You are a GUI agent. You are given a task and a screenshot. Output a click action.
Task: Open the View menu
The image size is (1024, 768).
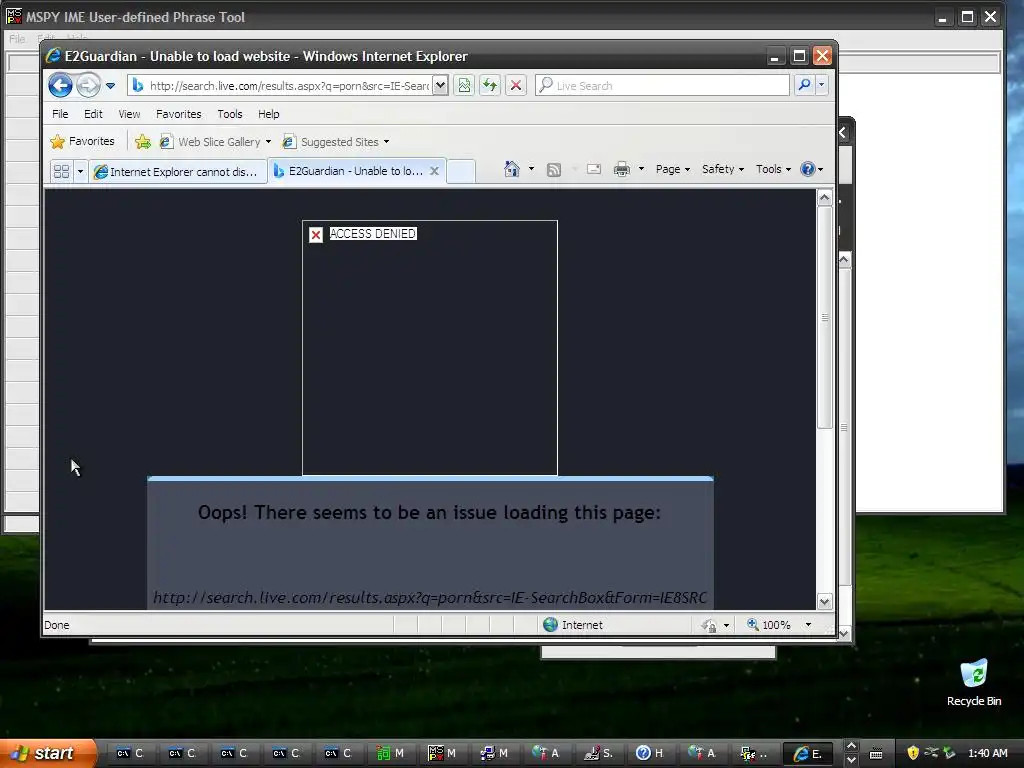129,114
